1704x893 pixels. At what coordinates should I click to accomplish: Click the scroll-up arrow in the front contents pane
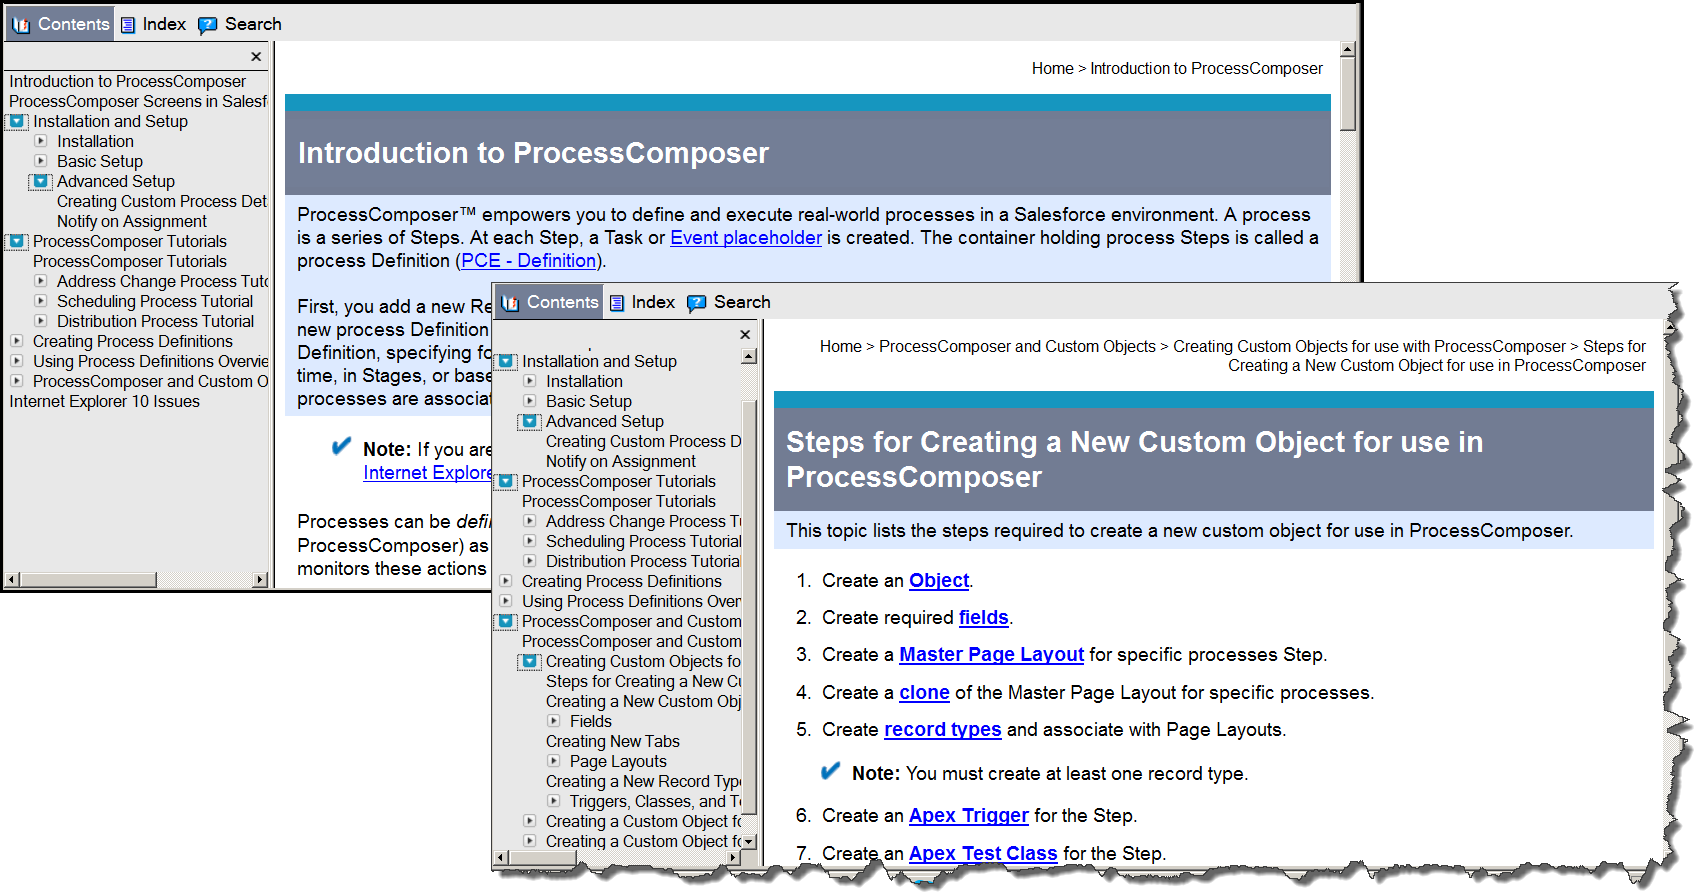click(749, 357)
